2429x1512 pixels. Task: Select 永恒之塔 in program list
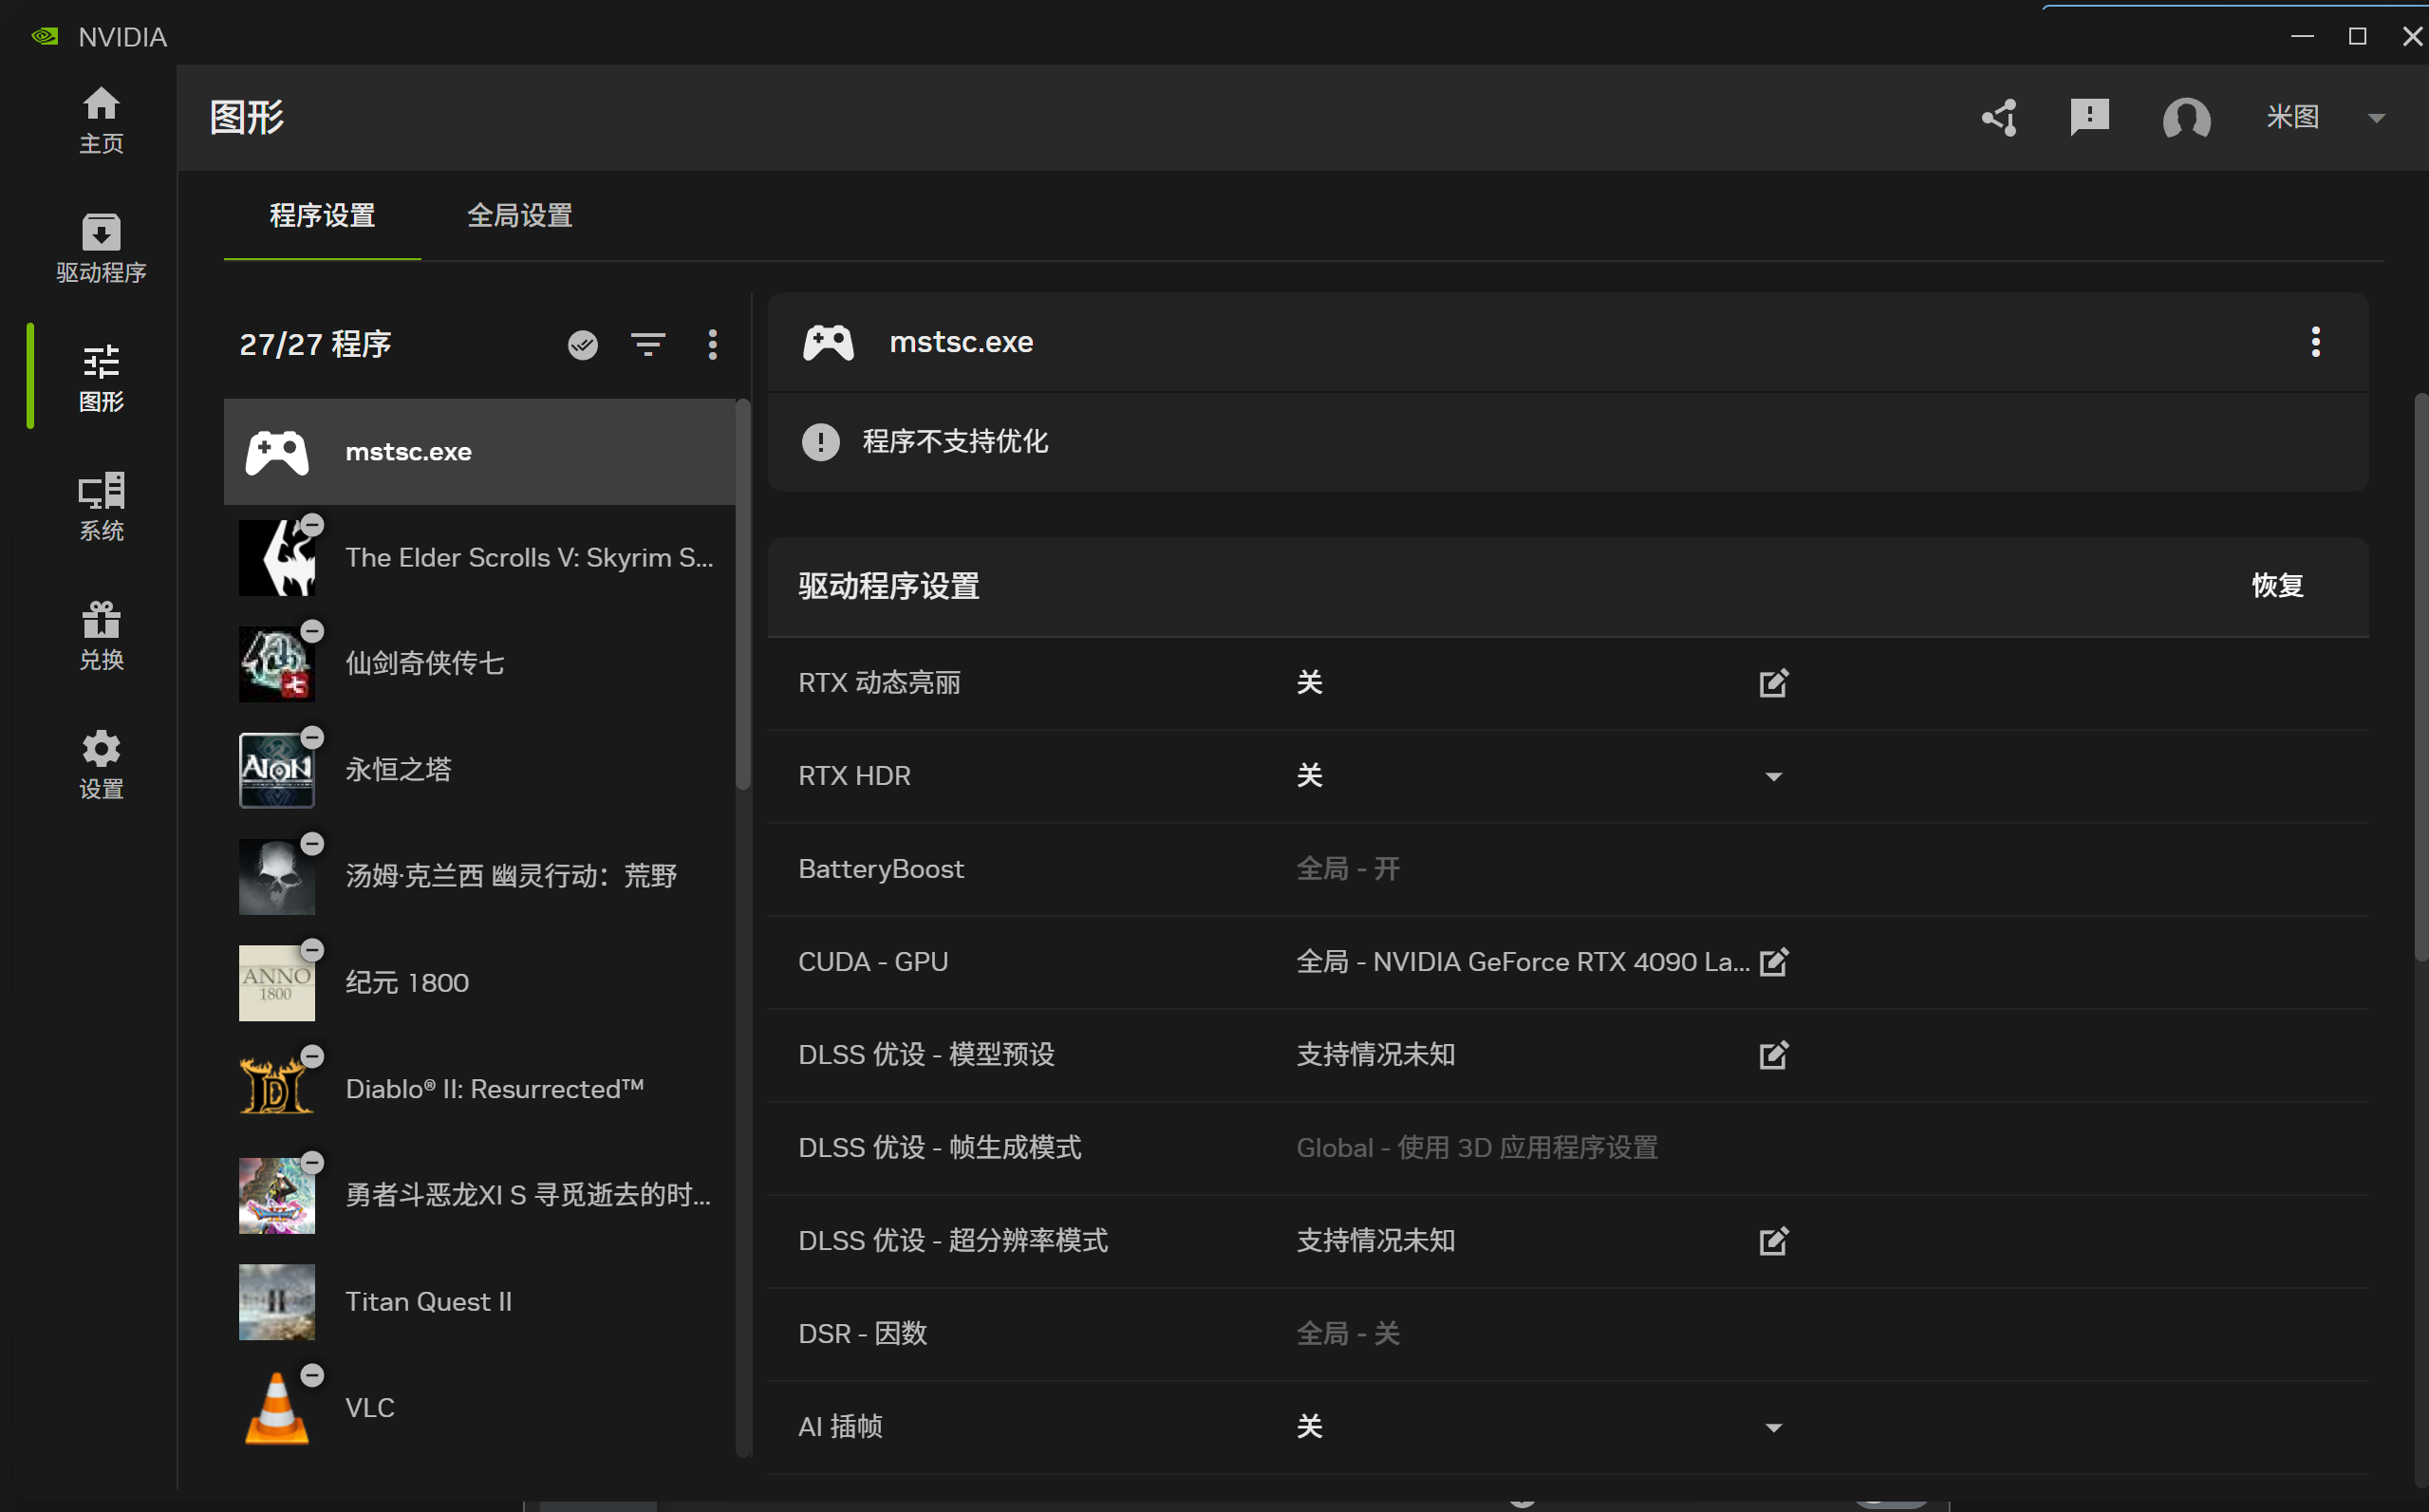(480, 770)
